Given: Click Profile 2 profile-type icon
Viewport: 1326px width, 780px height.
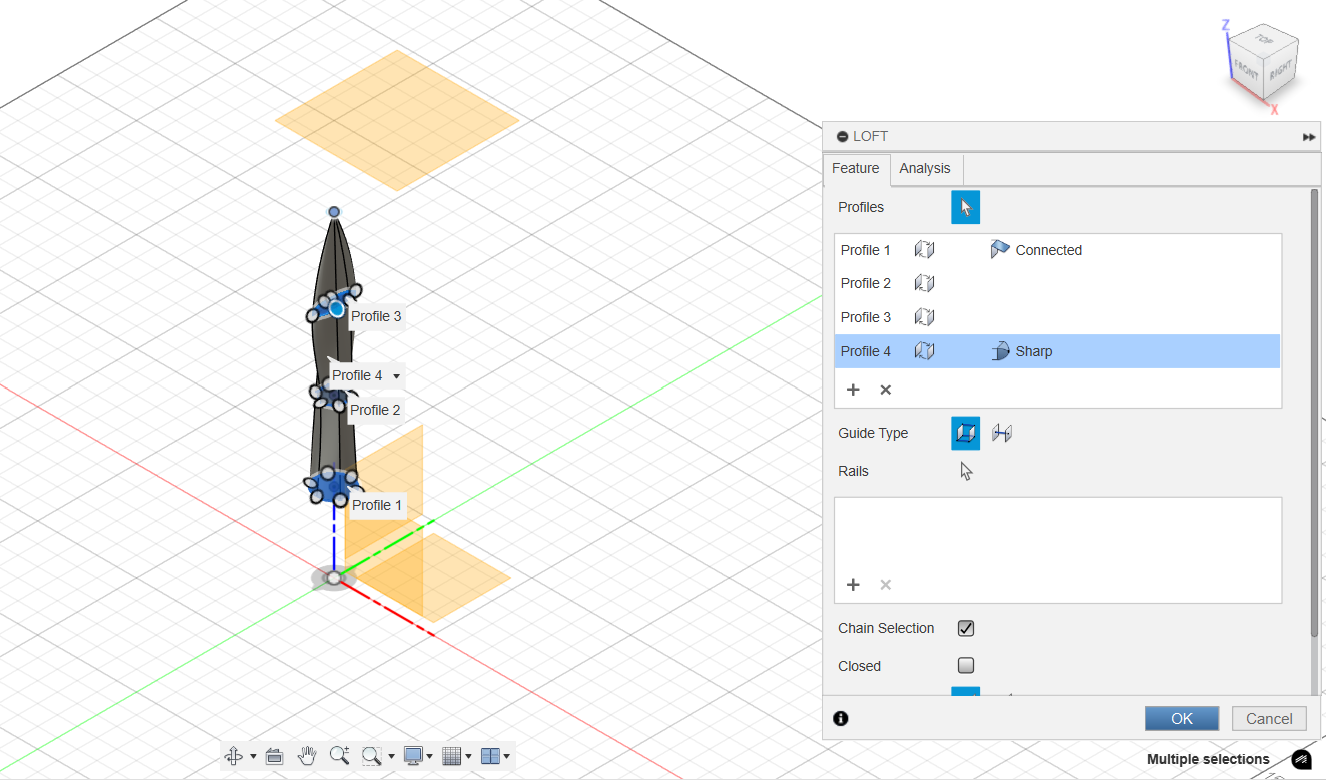Looking at the screenshot, I should [925, 283].
